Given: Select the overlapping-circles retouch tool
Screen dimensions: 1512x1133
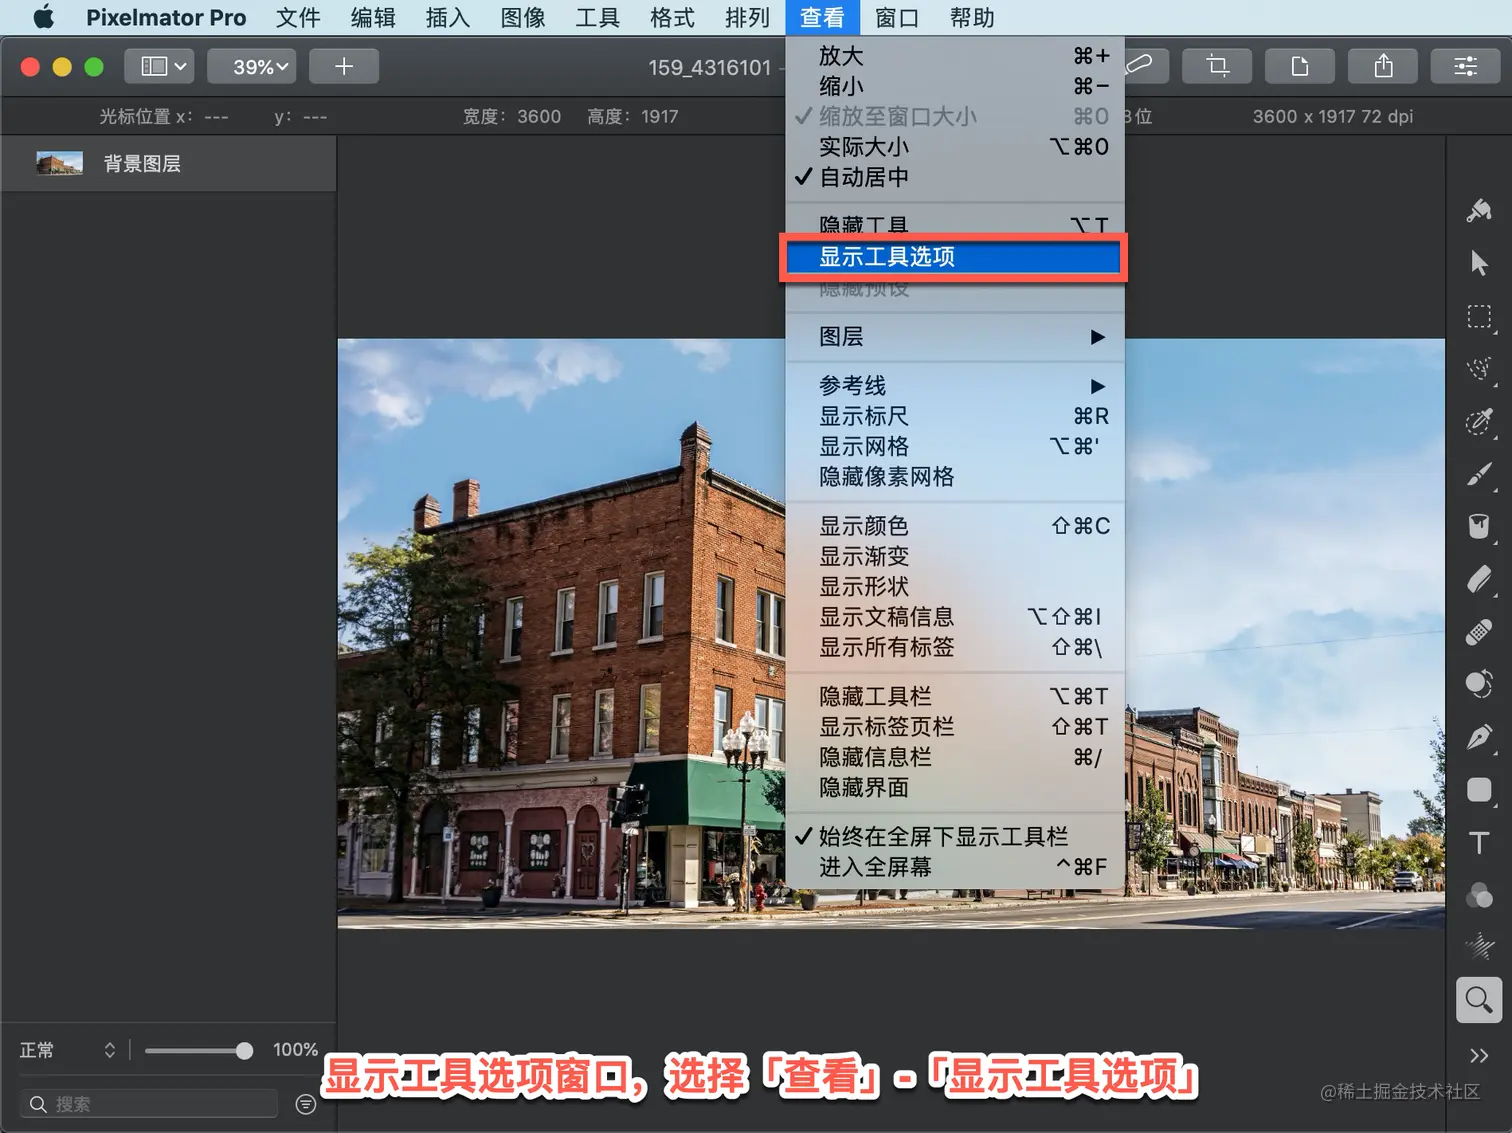Looking at the screenshot, I should tap(1479, 684).
